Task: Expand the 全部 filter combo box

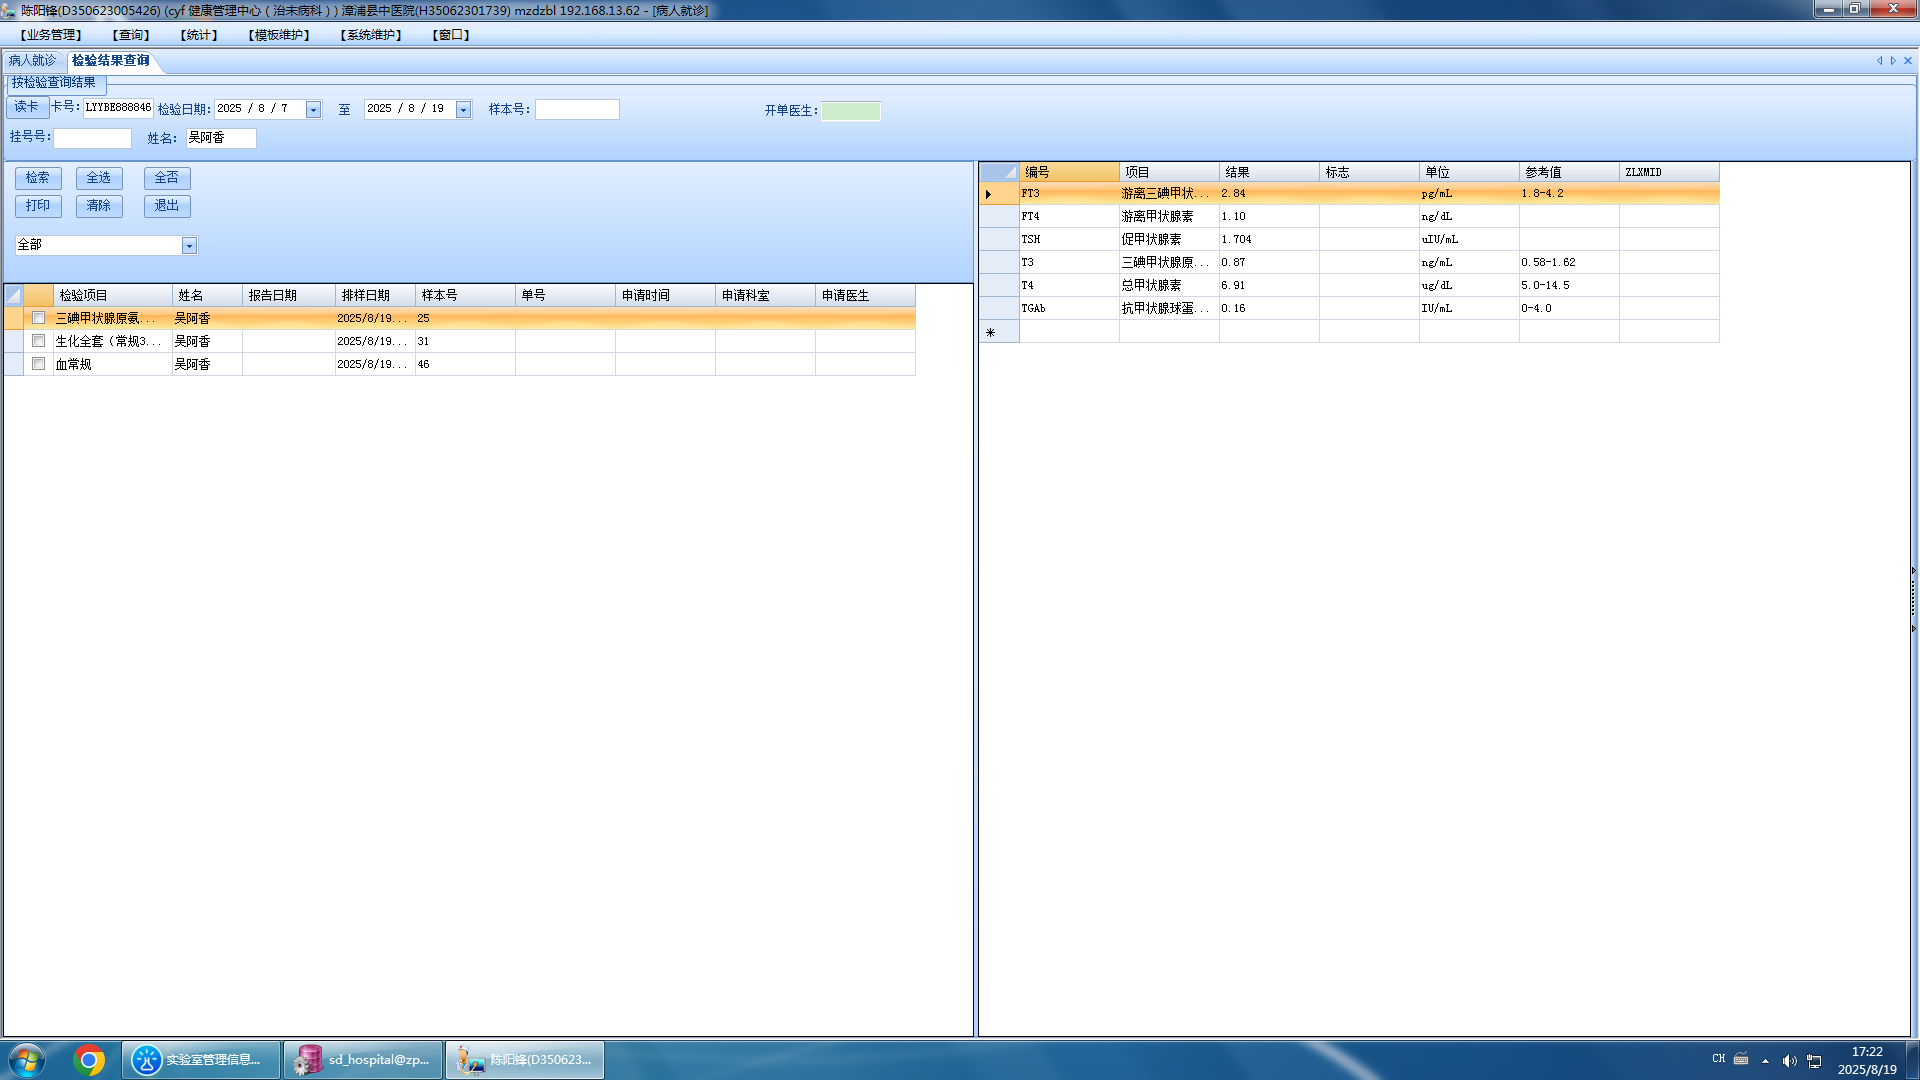Action: [x=189, y=246]
